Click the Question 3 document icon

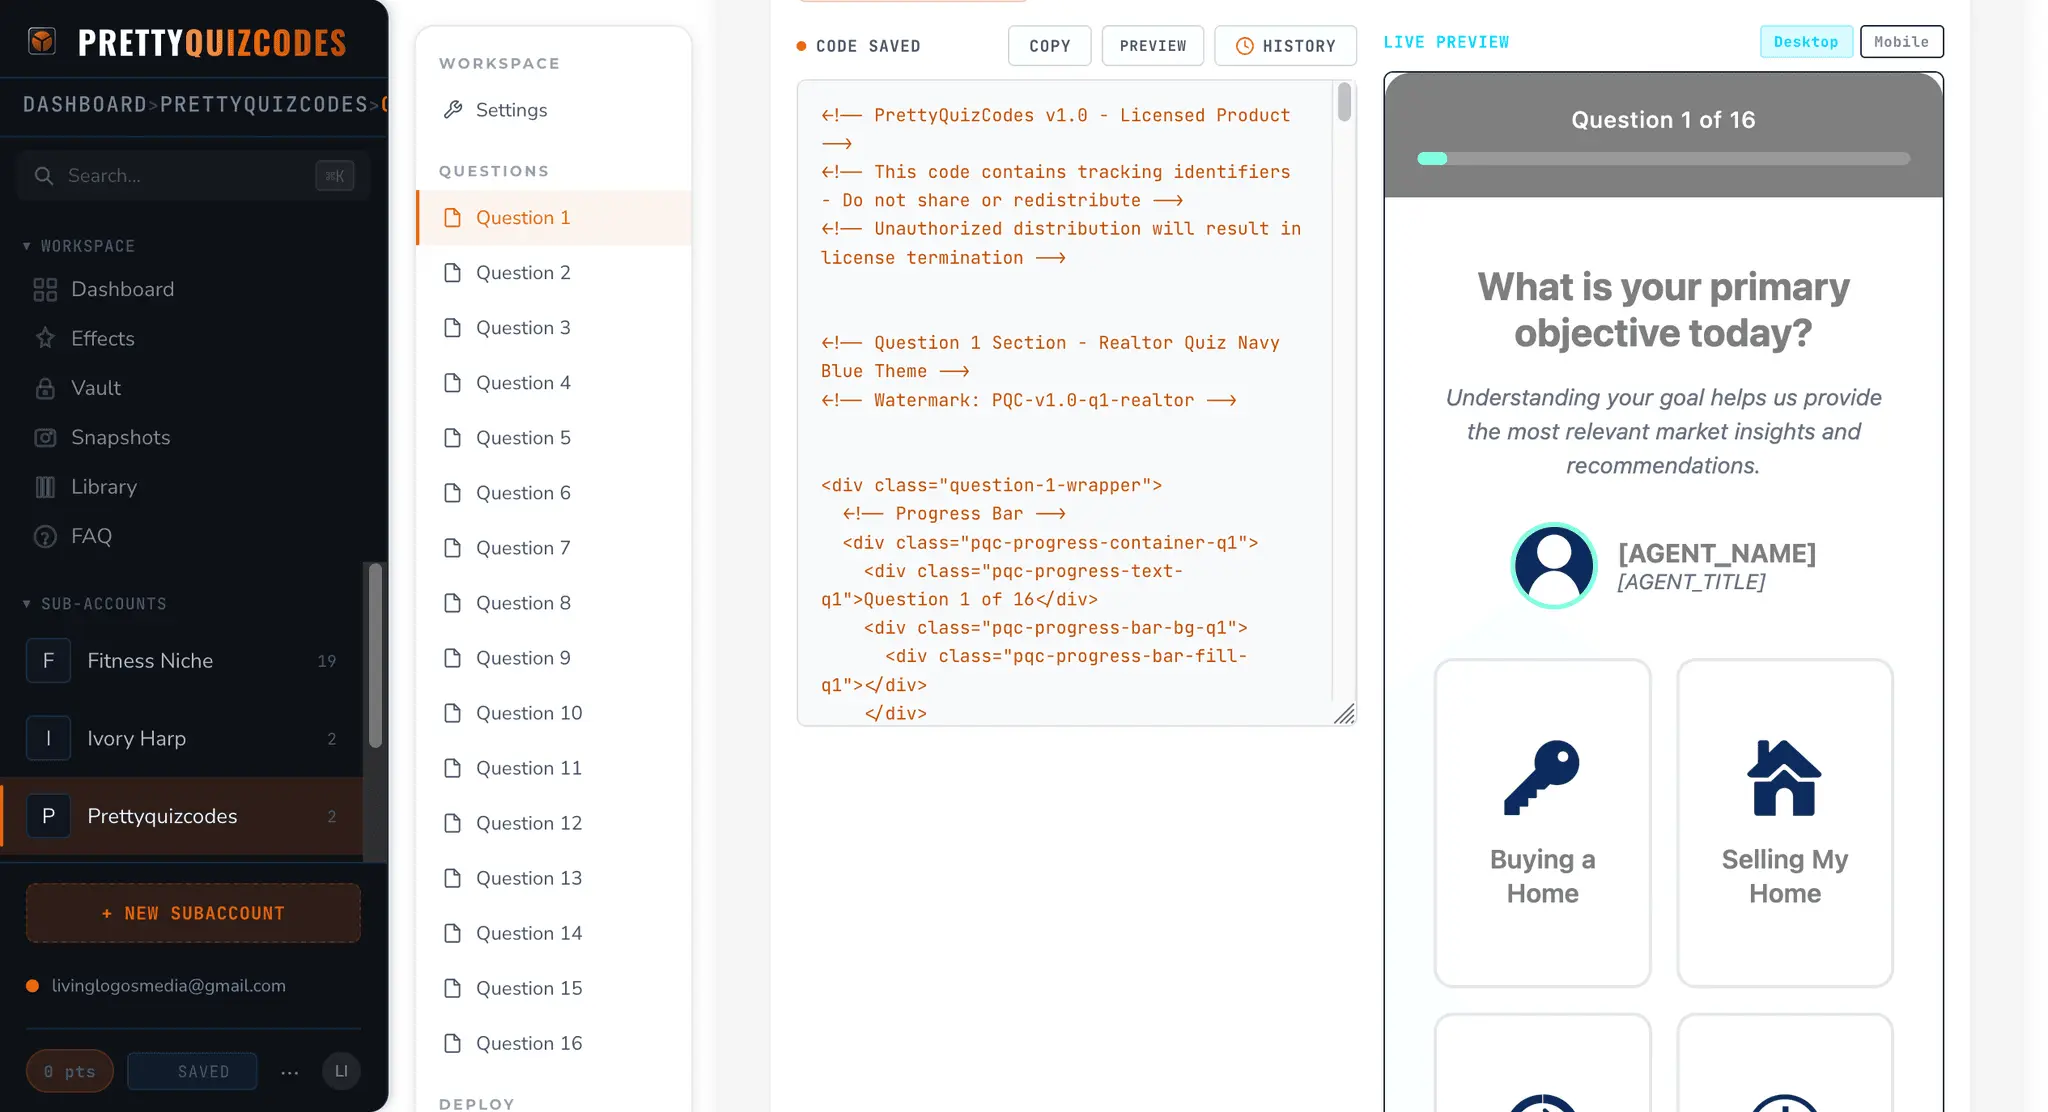(452, 328)
